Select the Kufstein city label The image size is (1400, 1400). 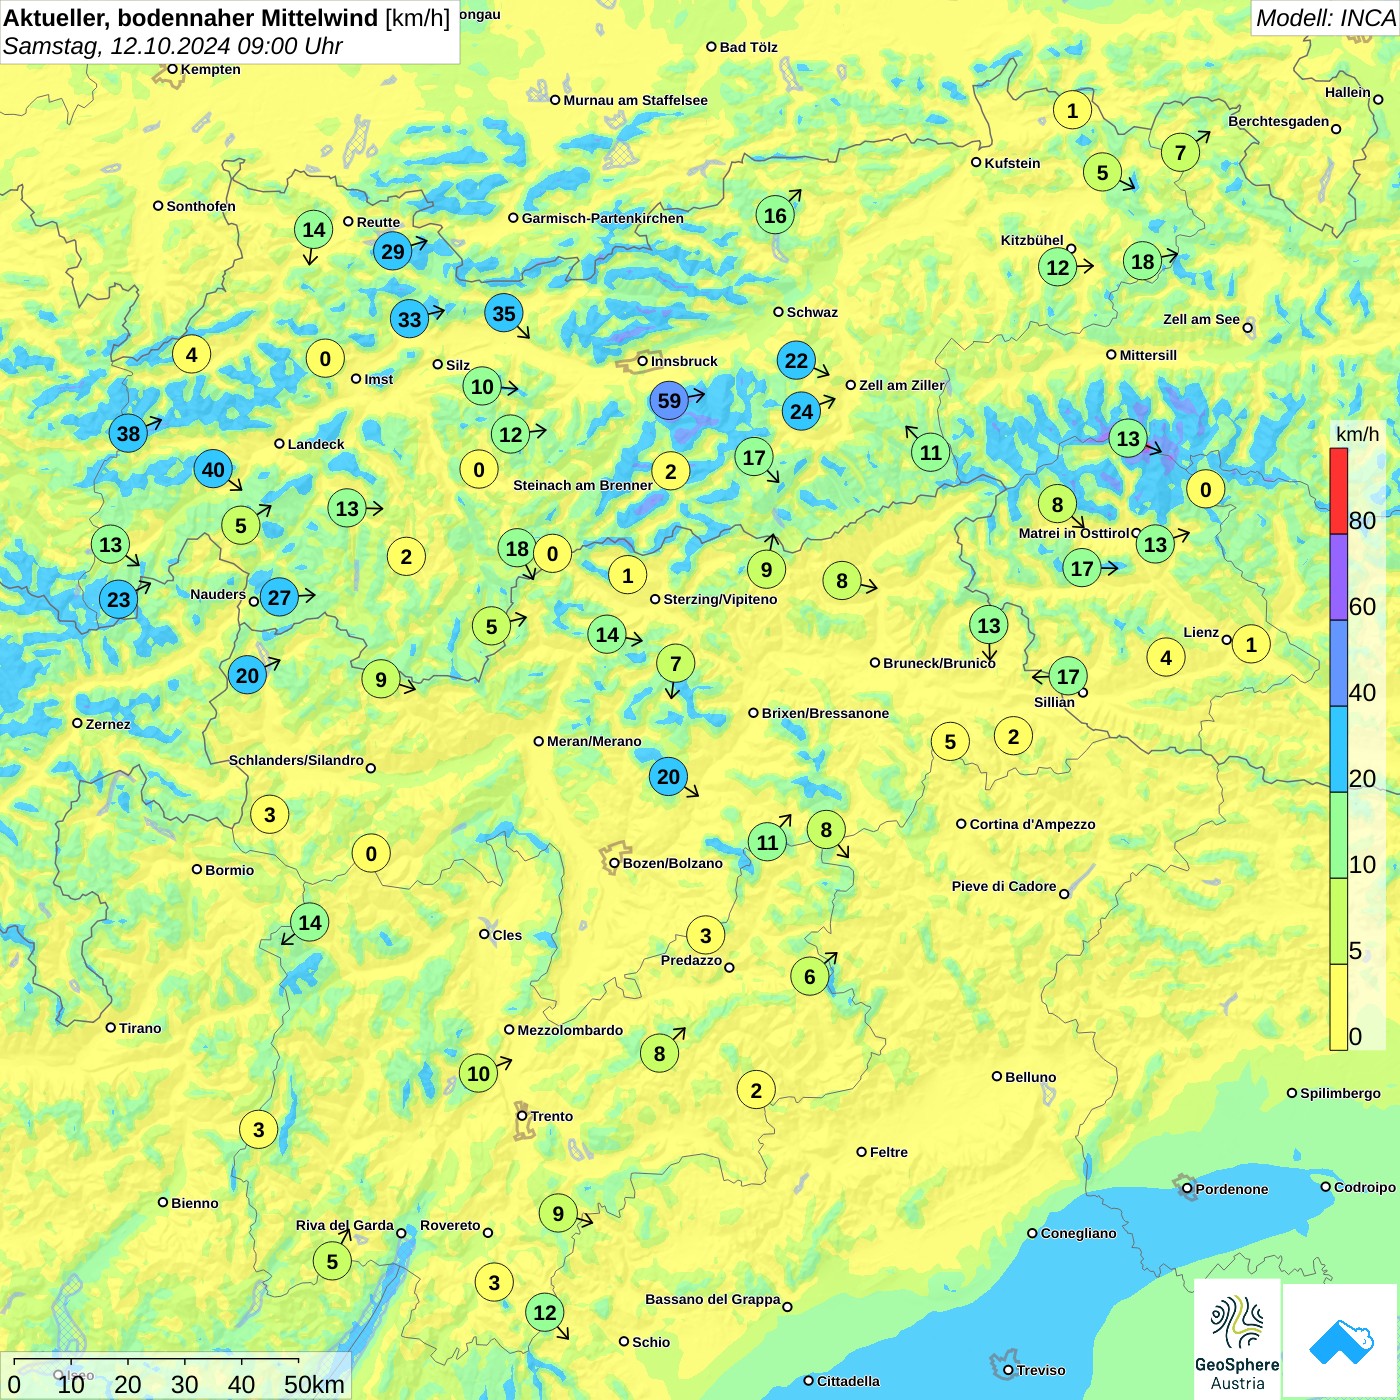[1012, 163]
